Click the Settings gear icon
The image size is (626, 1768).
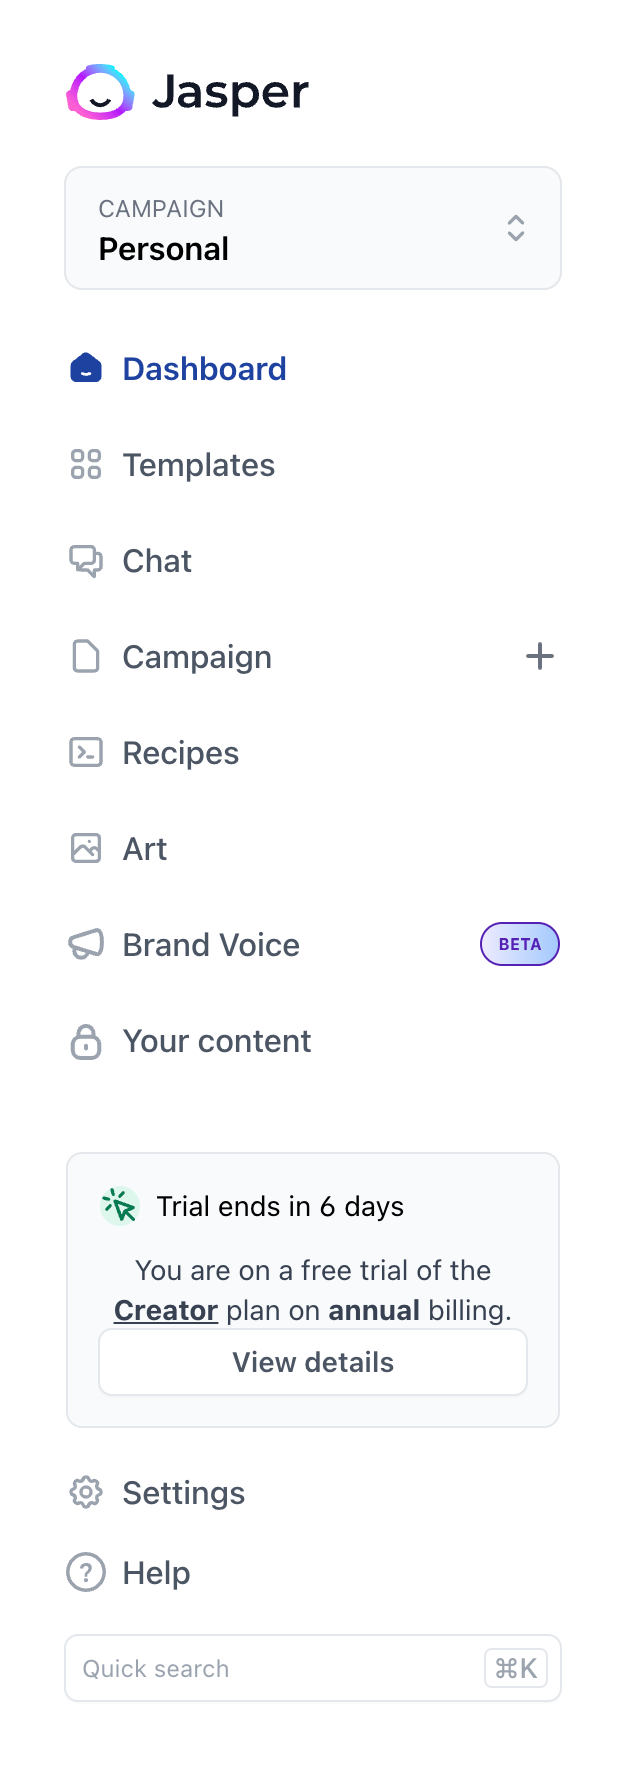86,1492
